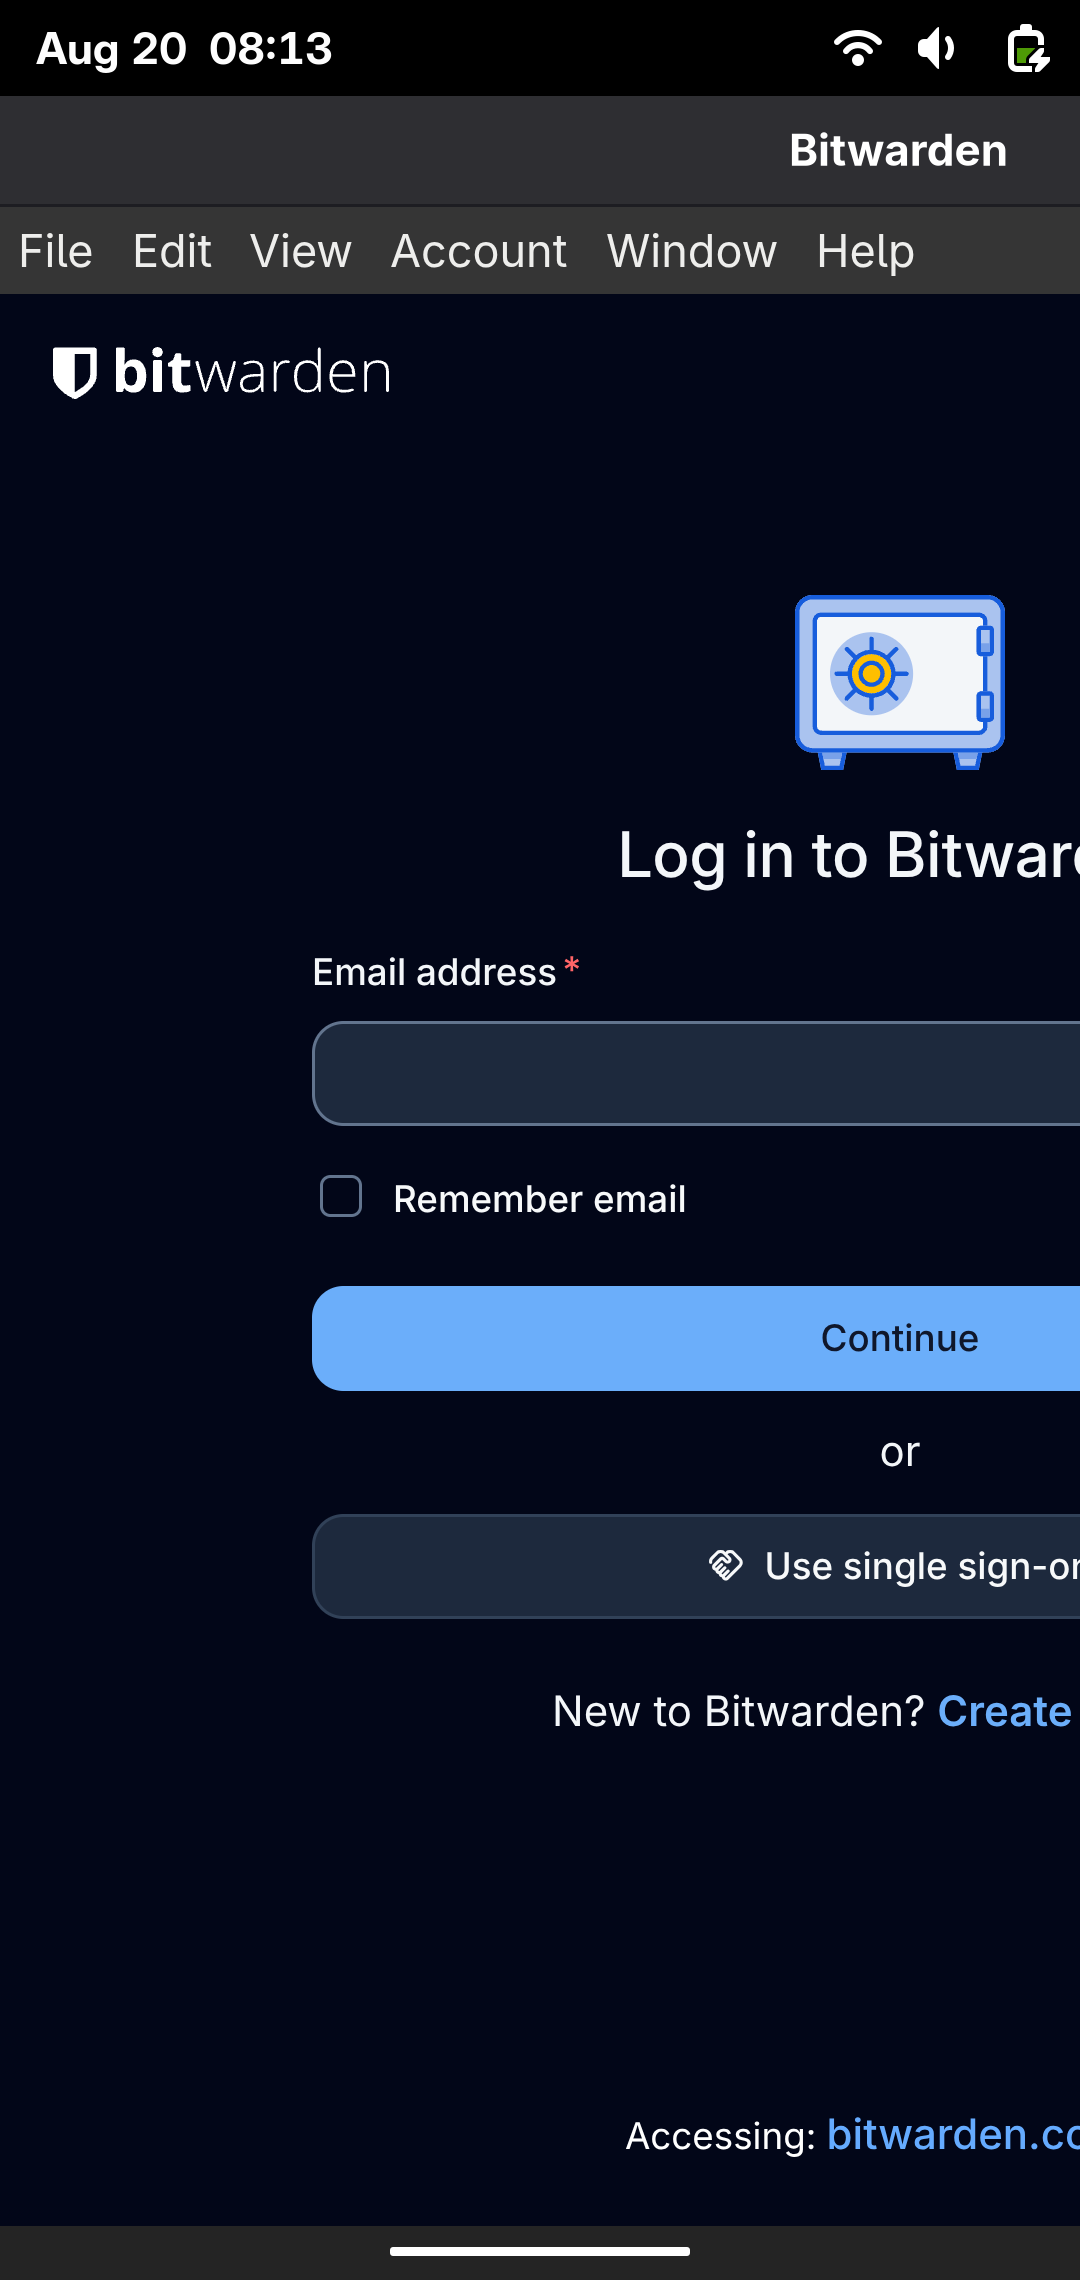Open the Window menu

(x=692, y=251)
